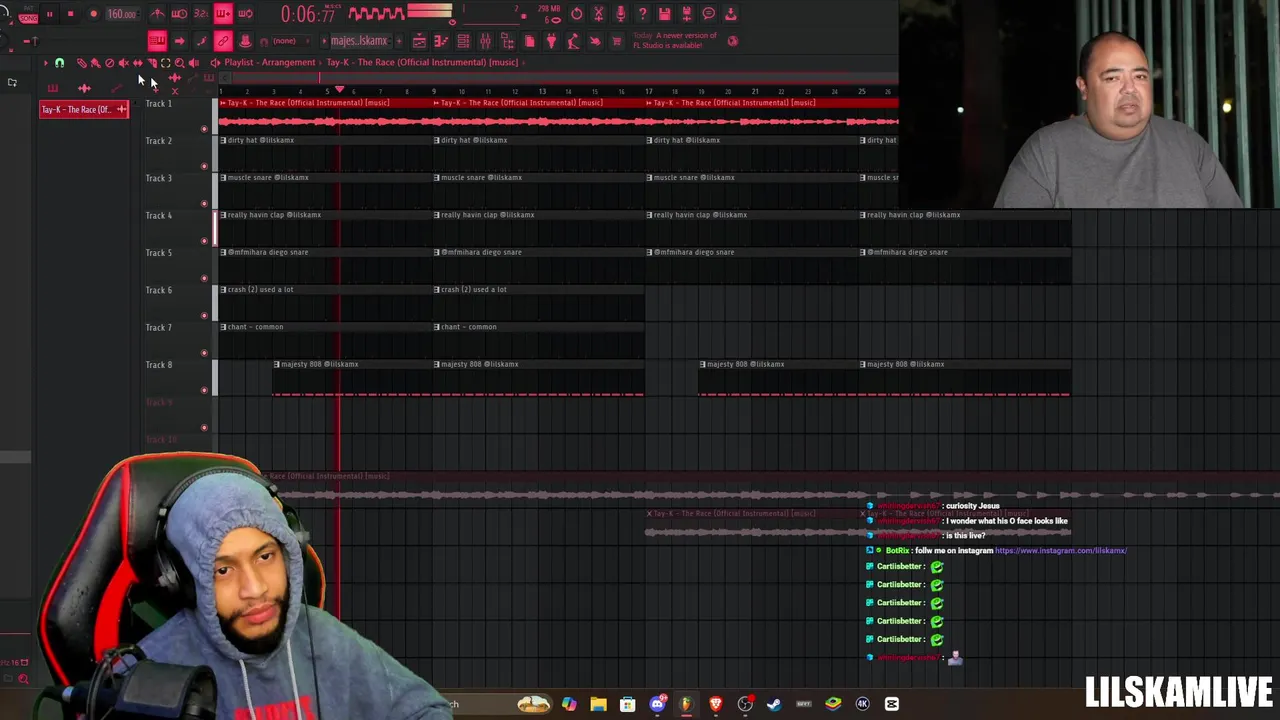Toggle the metronome

[x=157, y=14]
